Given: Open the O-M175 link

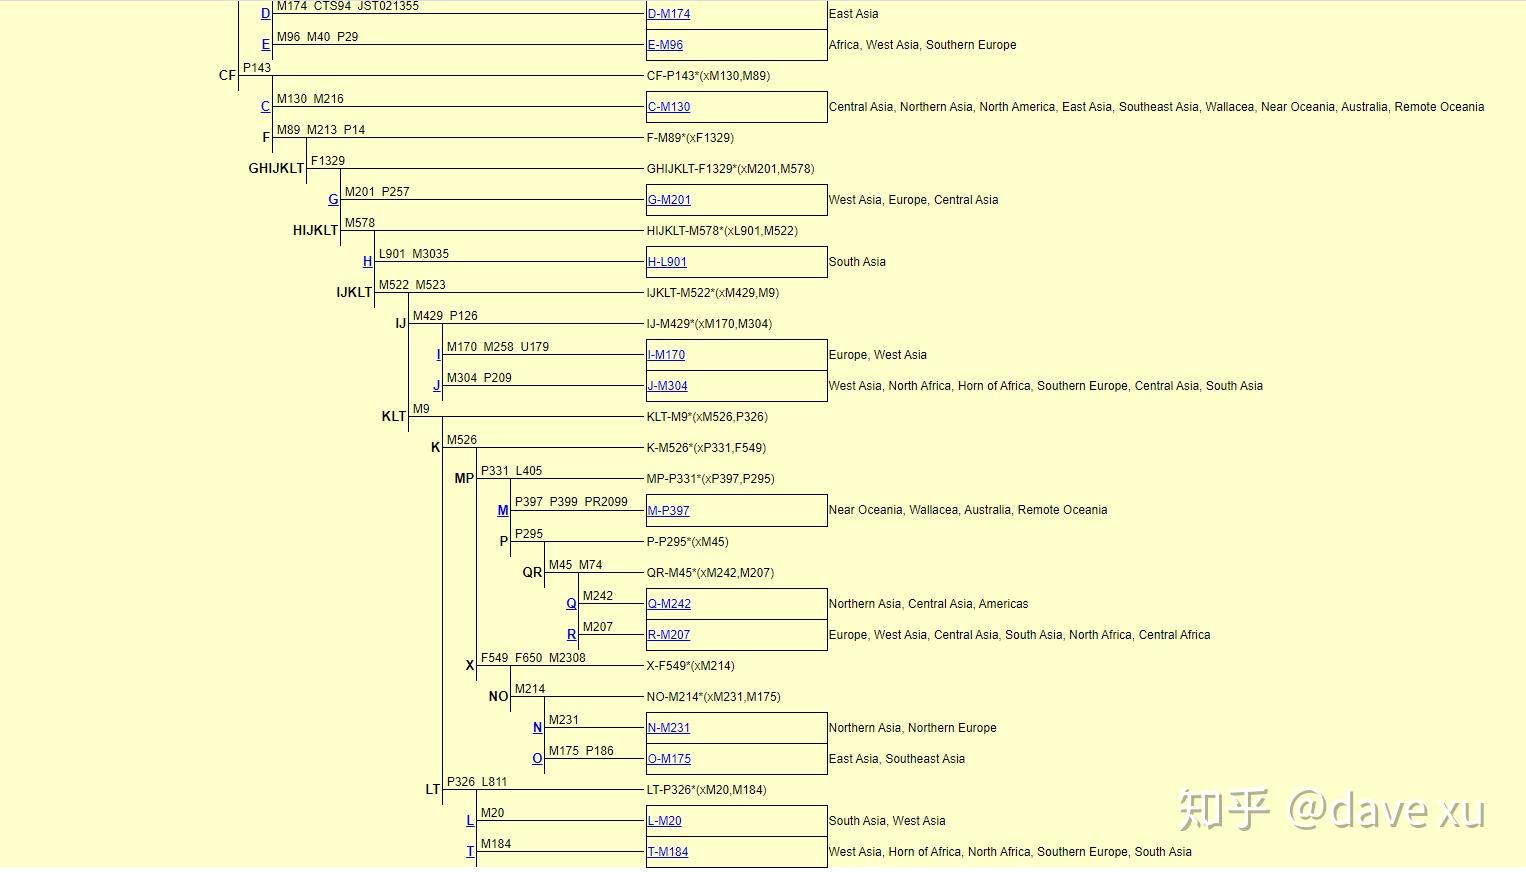Looking at the screenshot, I should (669, 759).
